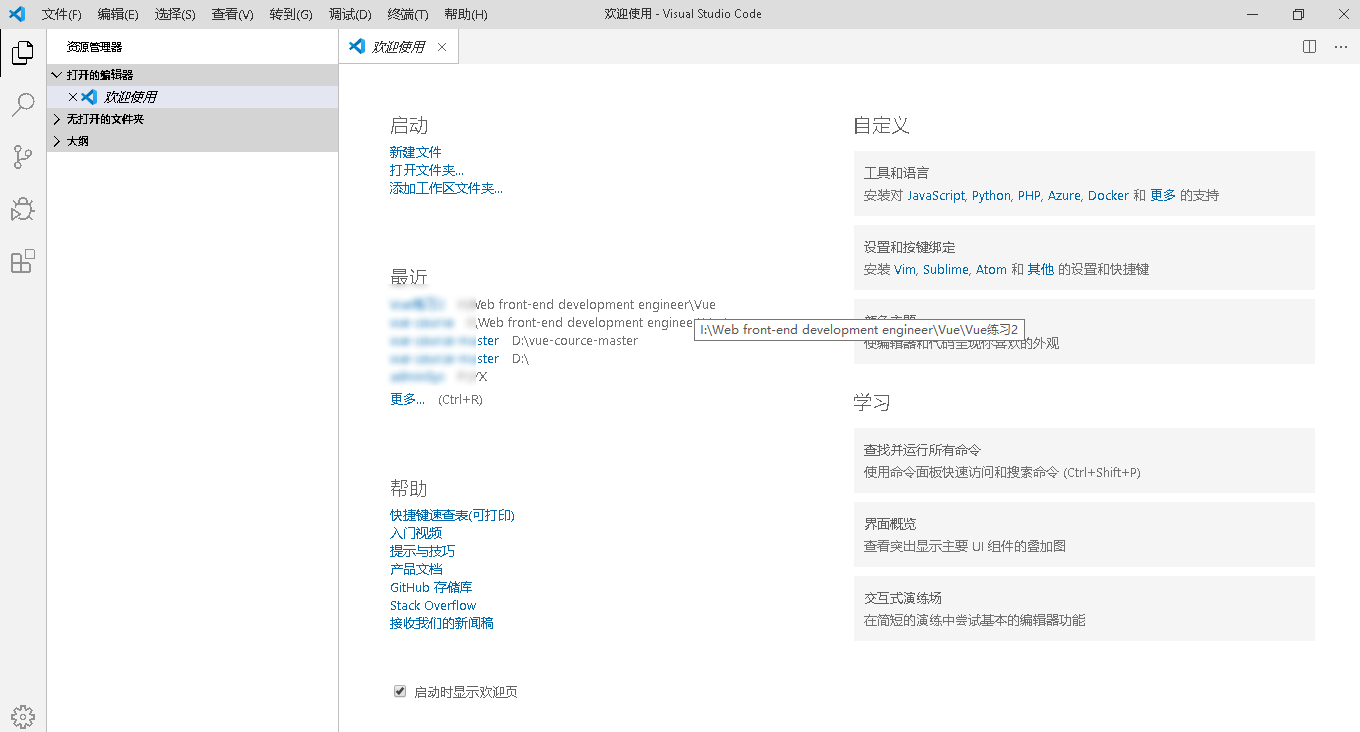Click the 打开文件夹... link
Viewport: 1360px width, 732px height.
click(427, 170)
